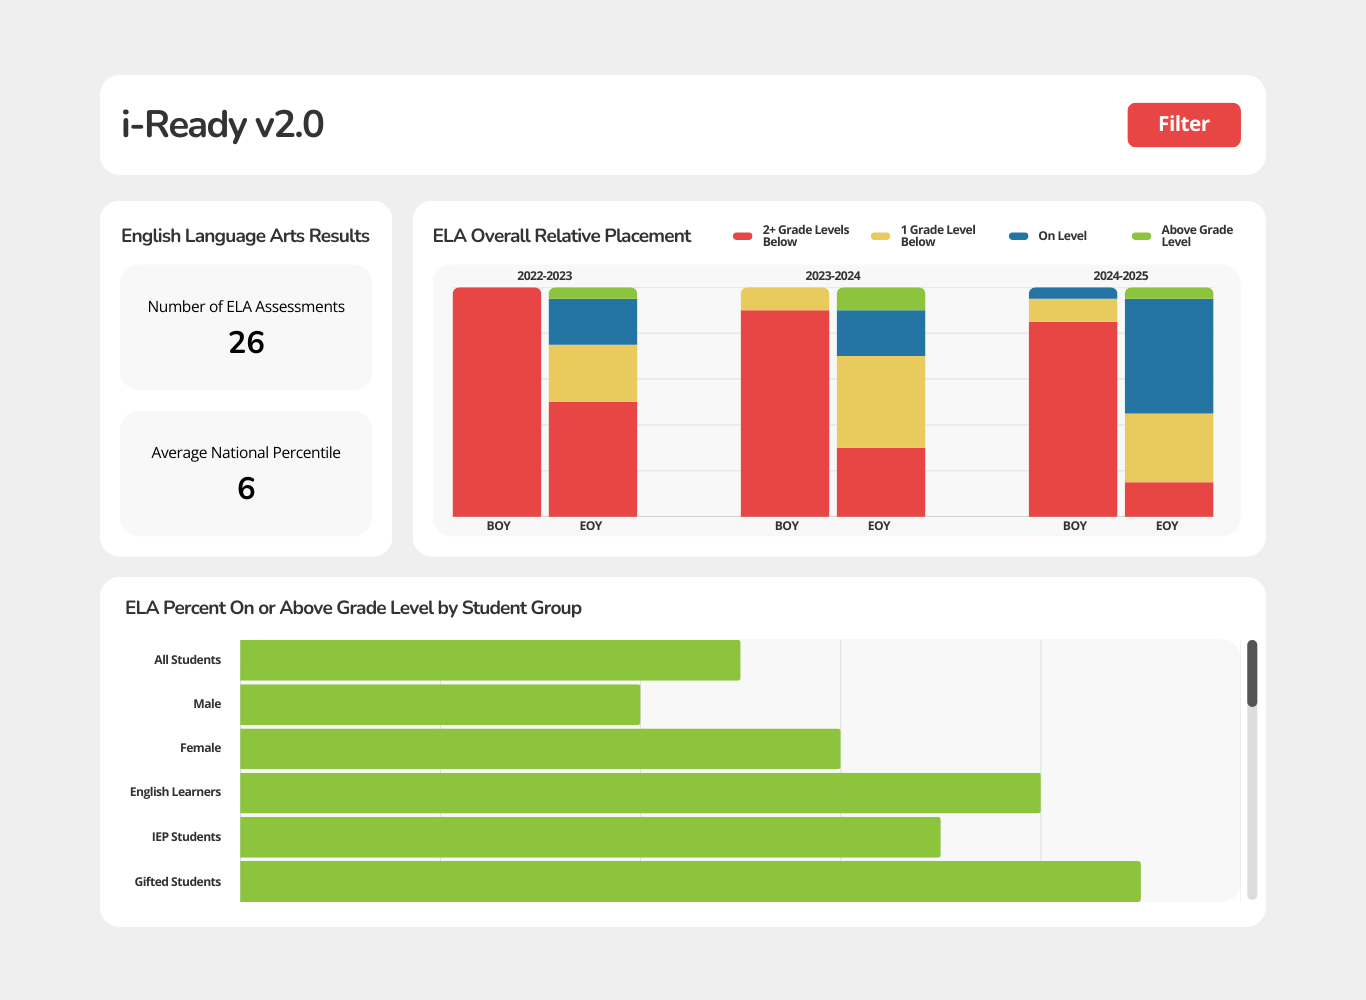Click the 2023-2024 year label
This screenshot has height=1000, width=1366.
point(833,276)
